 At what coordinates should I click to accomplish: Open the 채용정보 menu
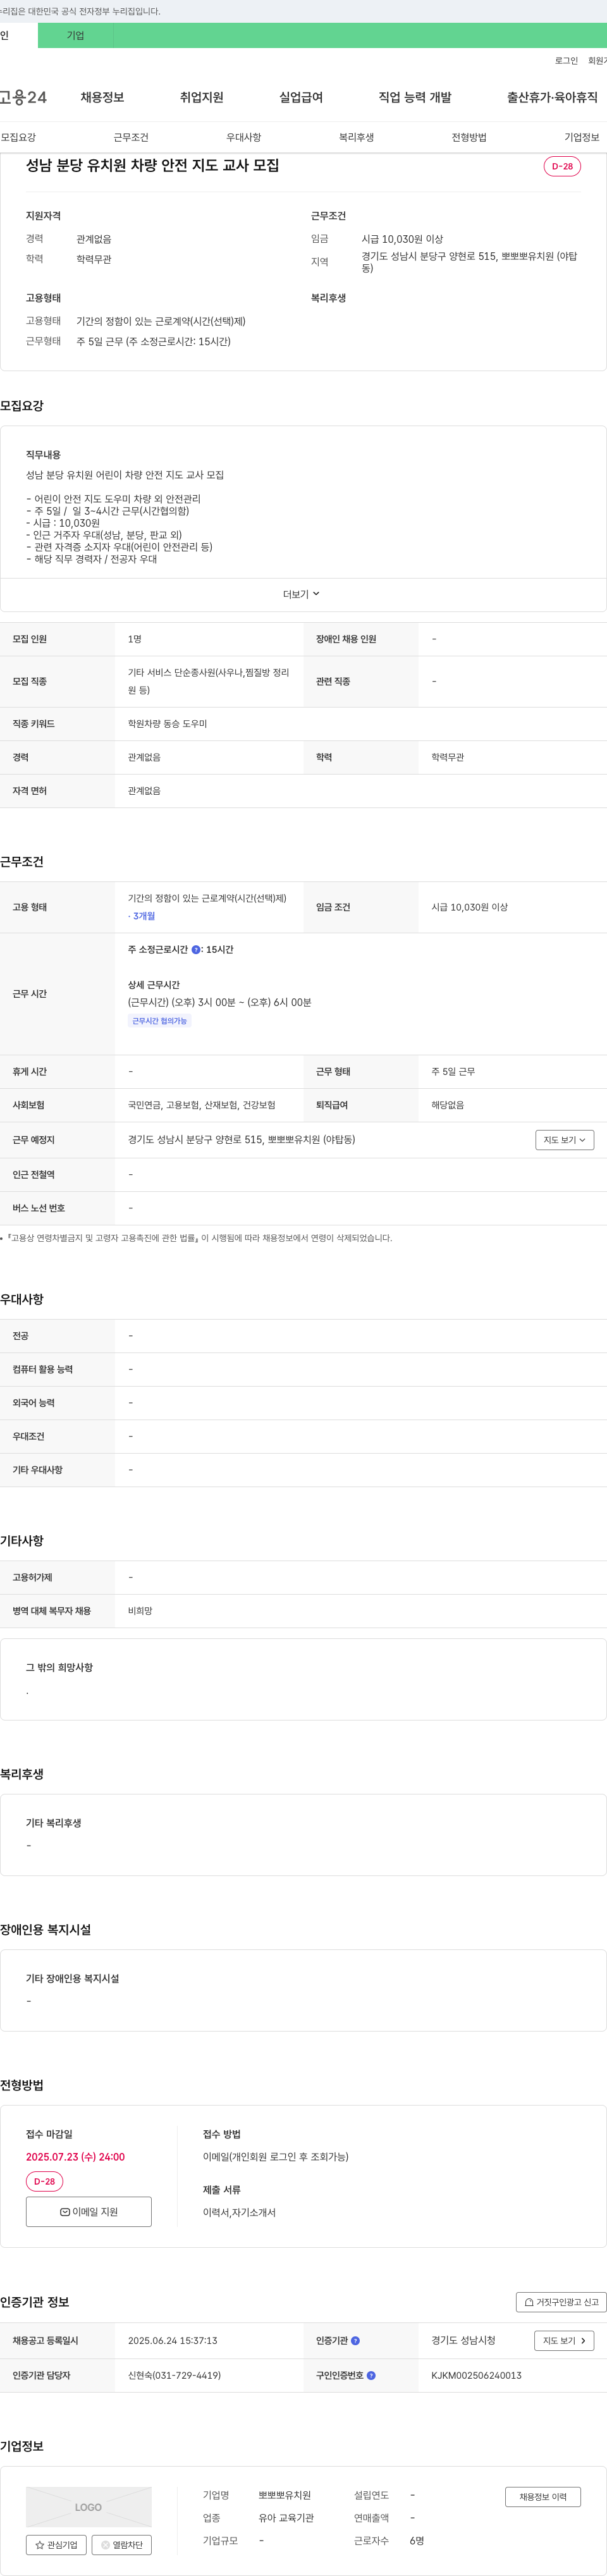coord(102,97)
